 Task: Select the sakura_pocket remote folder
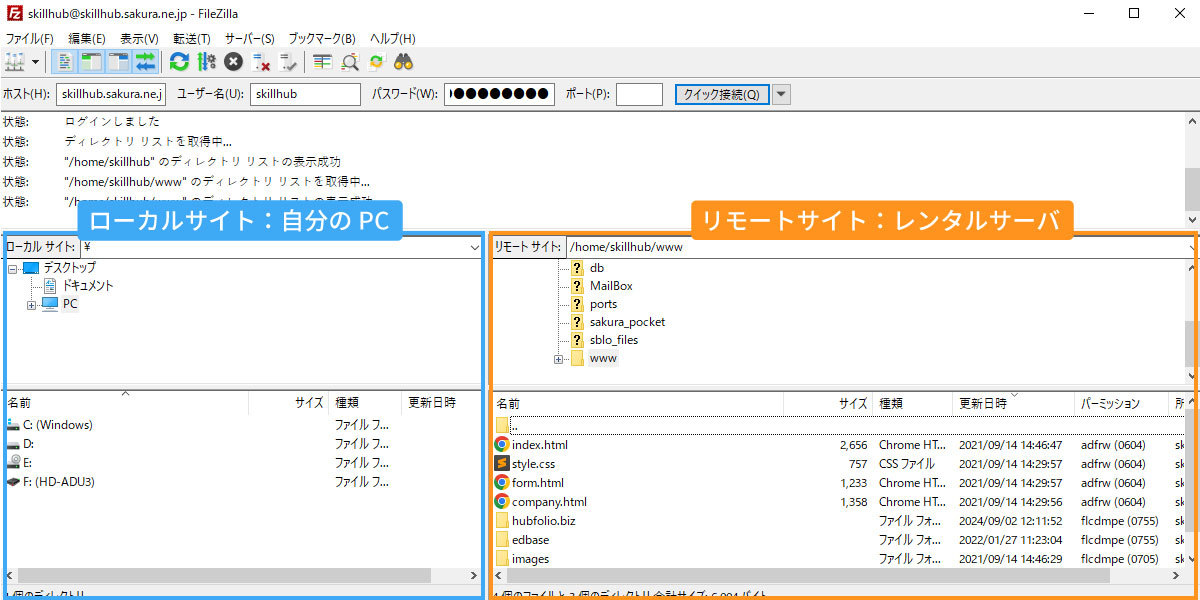pyautogui.click(x=627, y=322)
